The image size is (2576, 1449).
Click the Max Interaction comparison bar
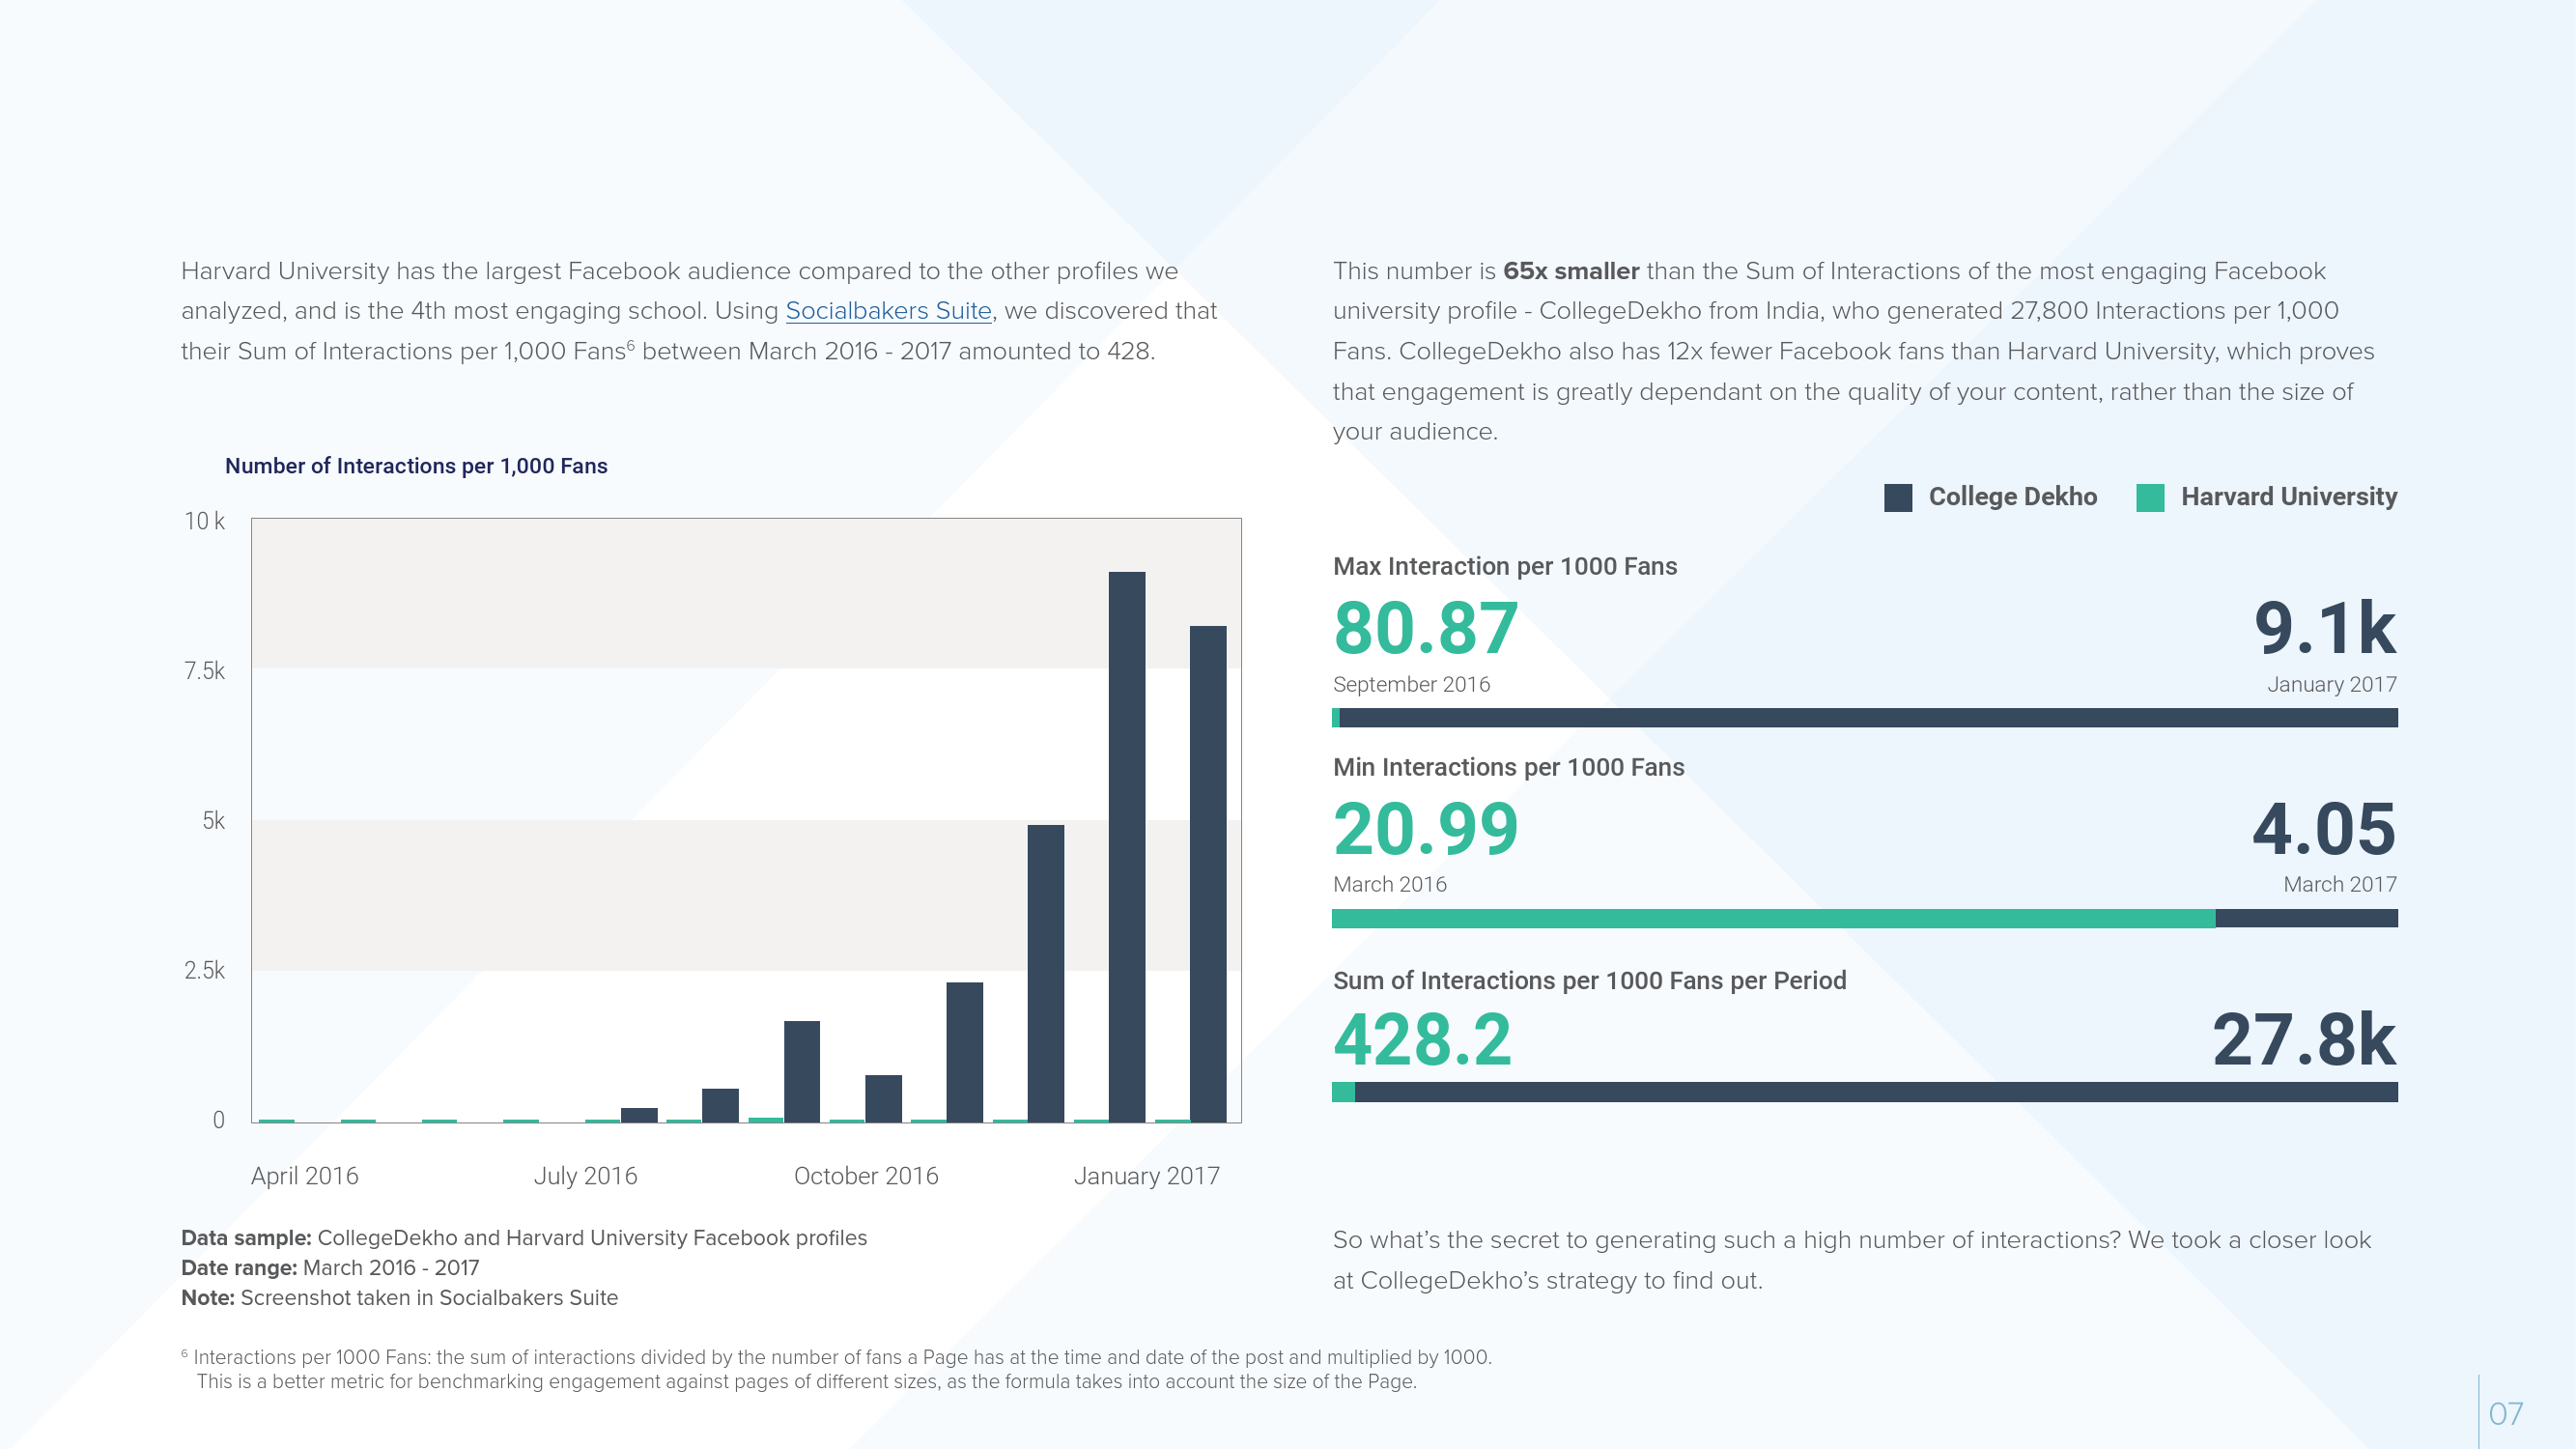(x=1864, y=718)
